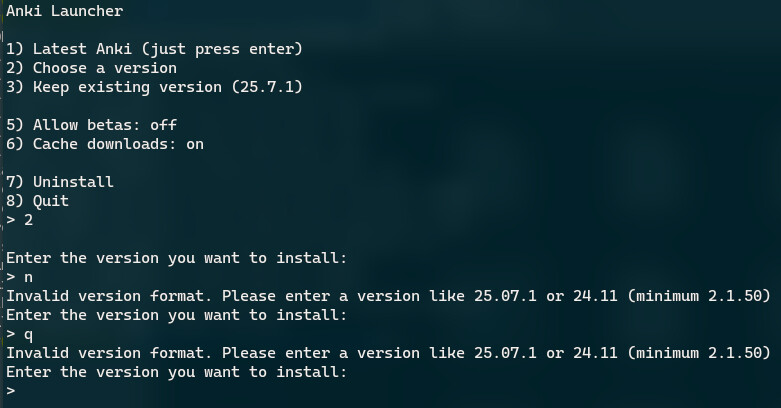Click the "> 2" entered input line
The image size is (781, 408).
[20, 220]
